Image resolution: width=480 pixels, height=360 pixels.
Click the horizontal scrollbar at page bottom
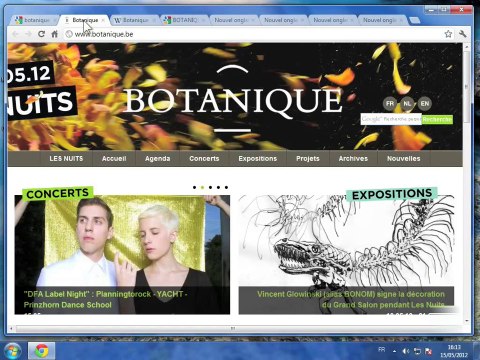click(233, 328)
